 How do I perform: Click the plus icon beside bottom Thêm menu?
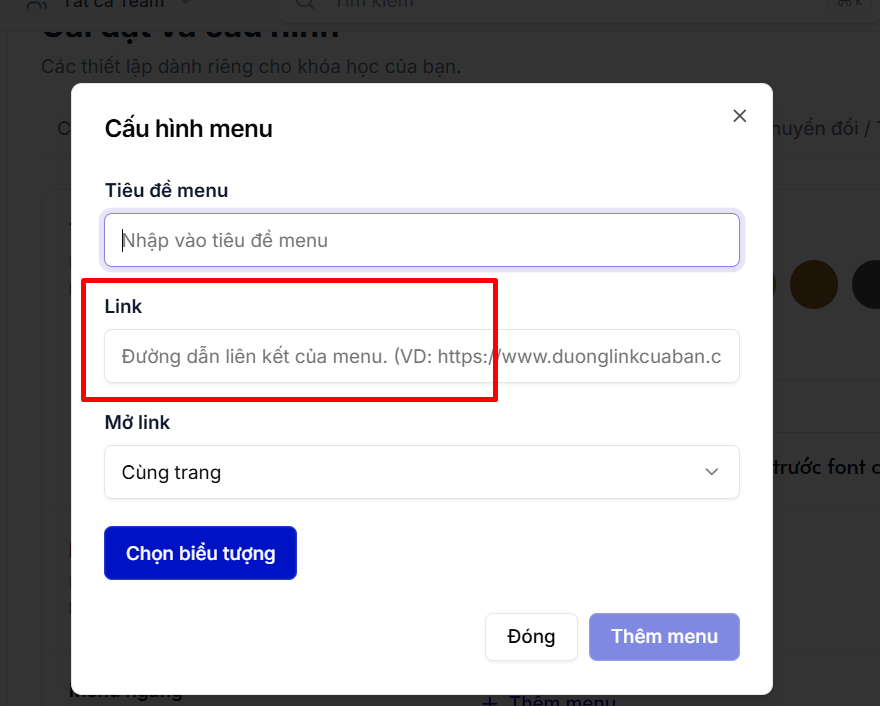[x=490, y=702]
